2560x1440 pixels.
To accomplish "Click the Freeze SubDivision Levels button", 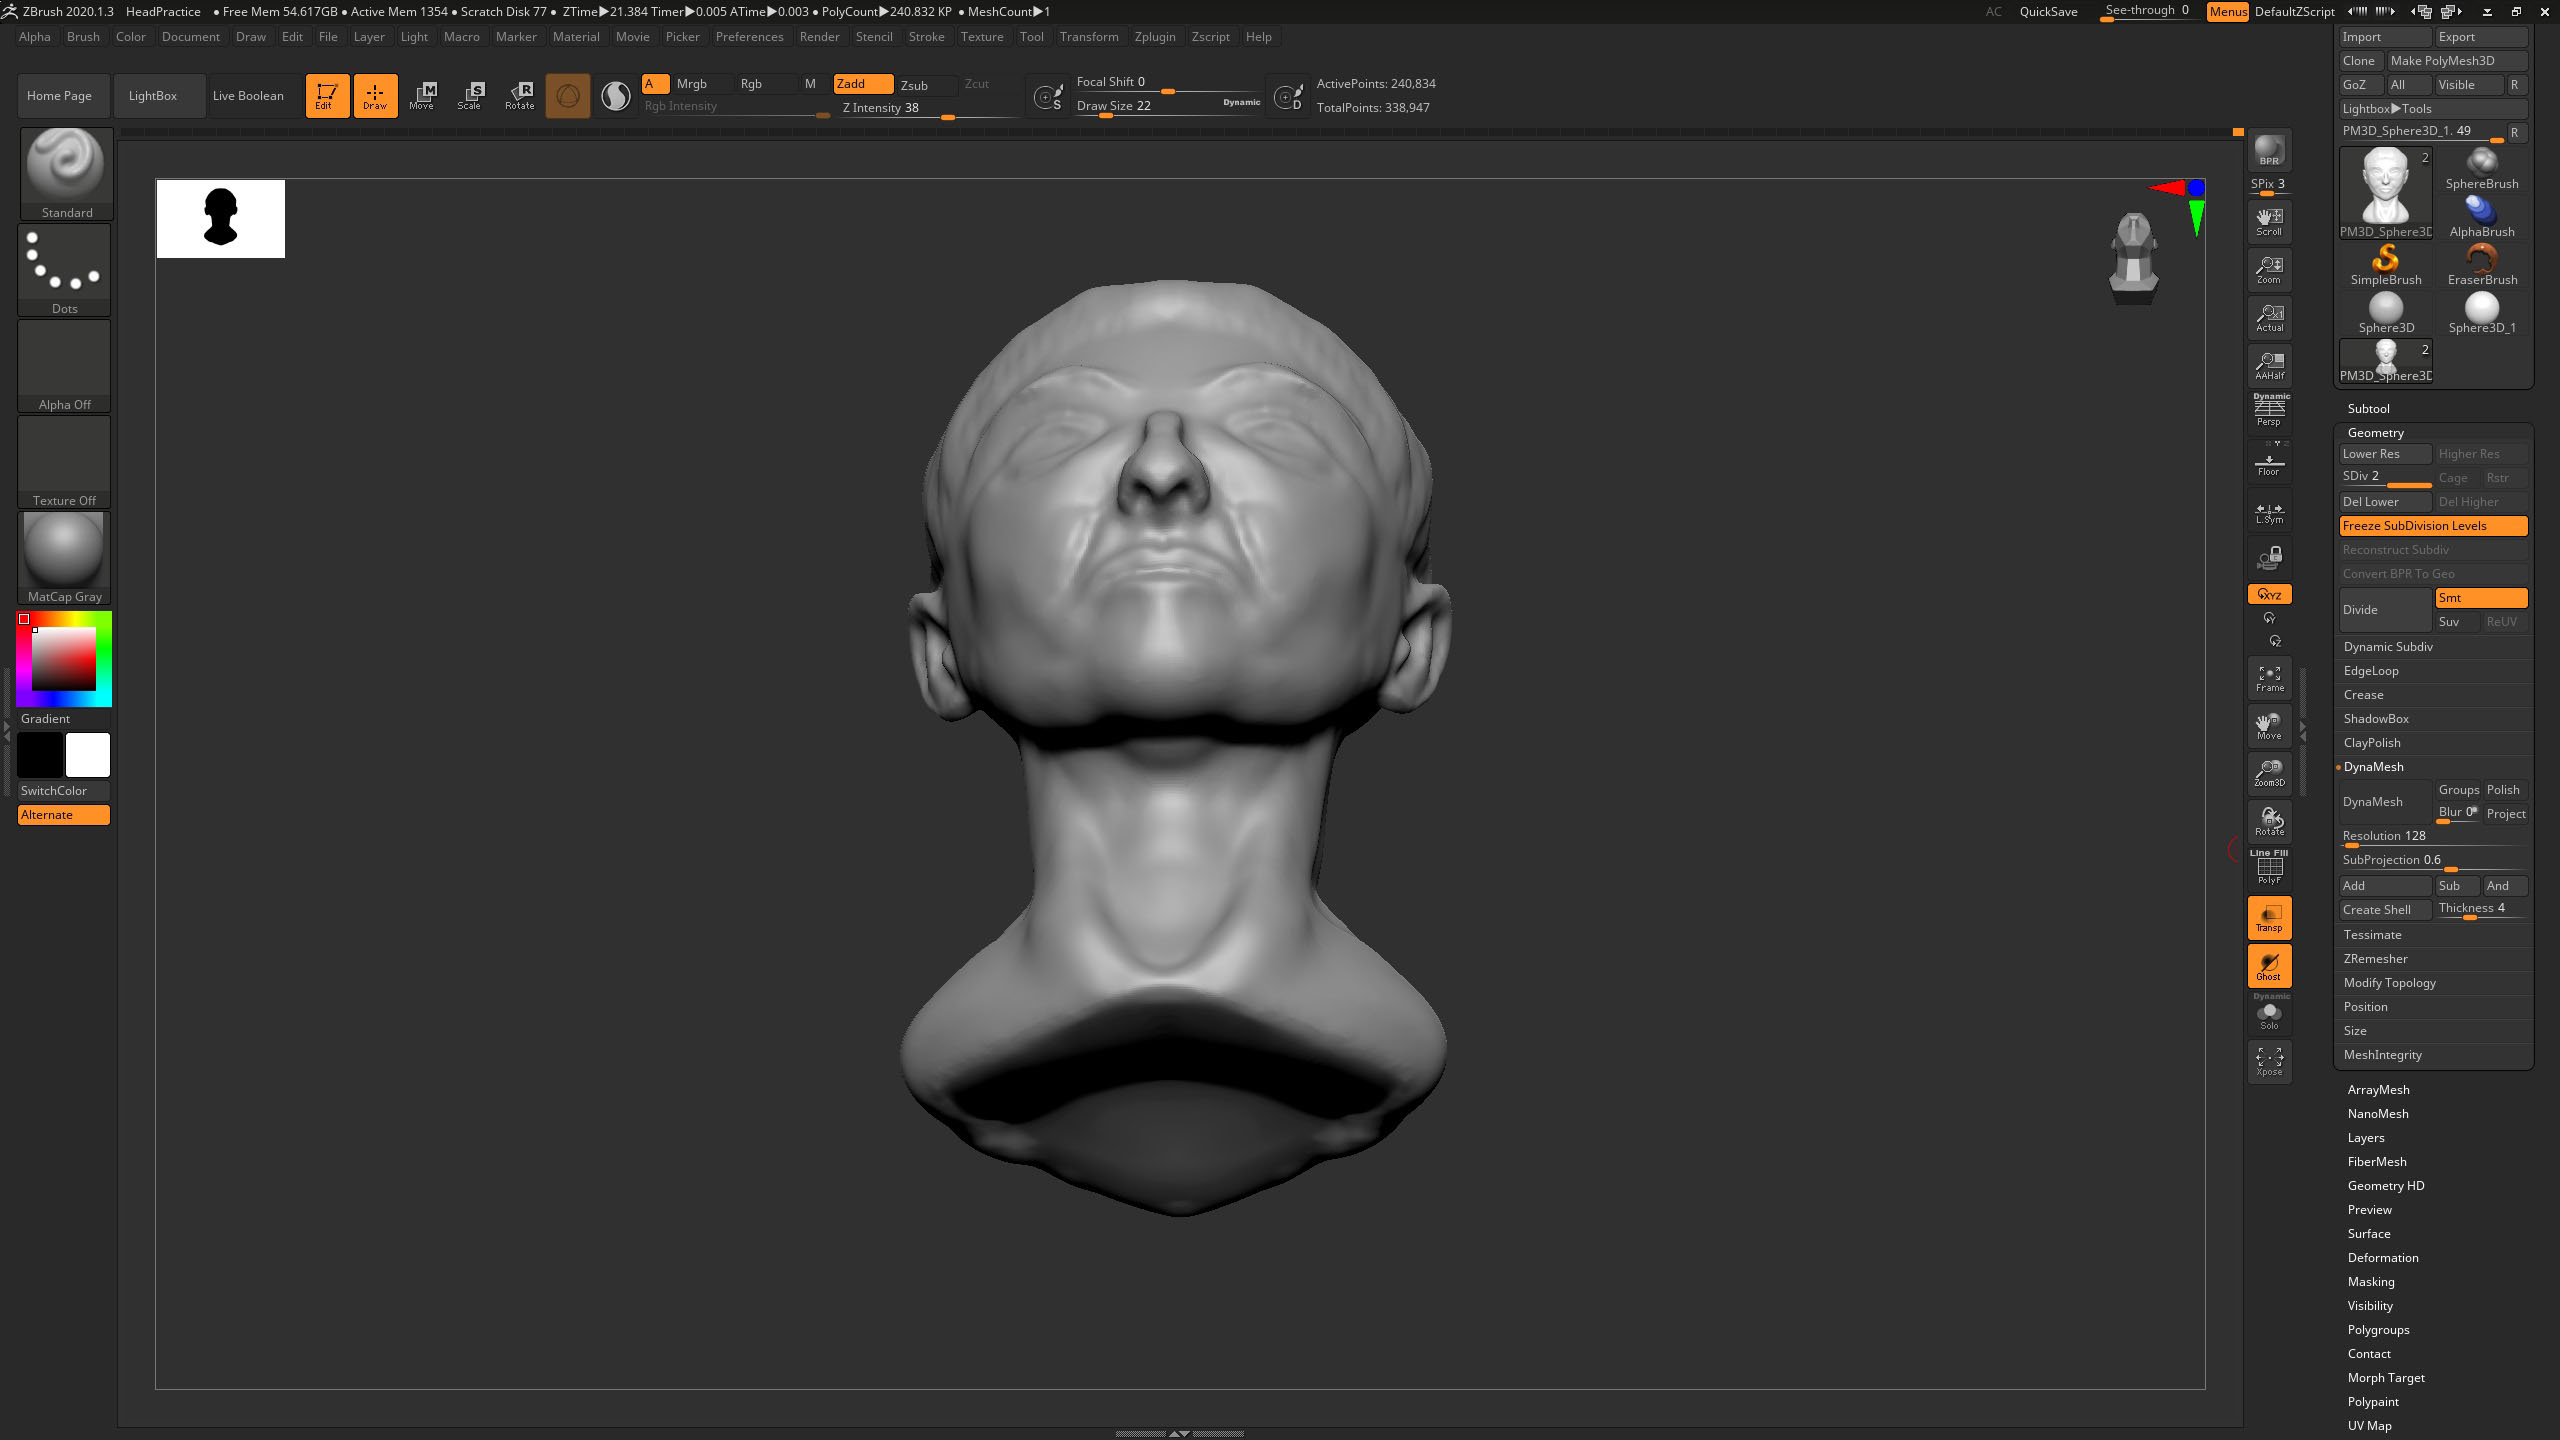I will (2432, 526).
